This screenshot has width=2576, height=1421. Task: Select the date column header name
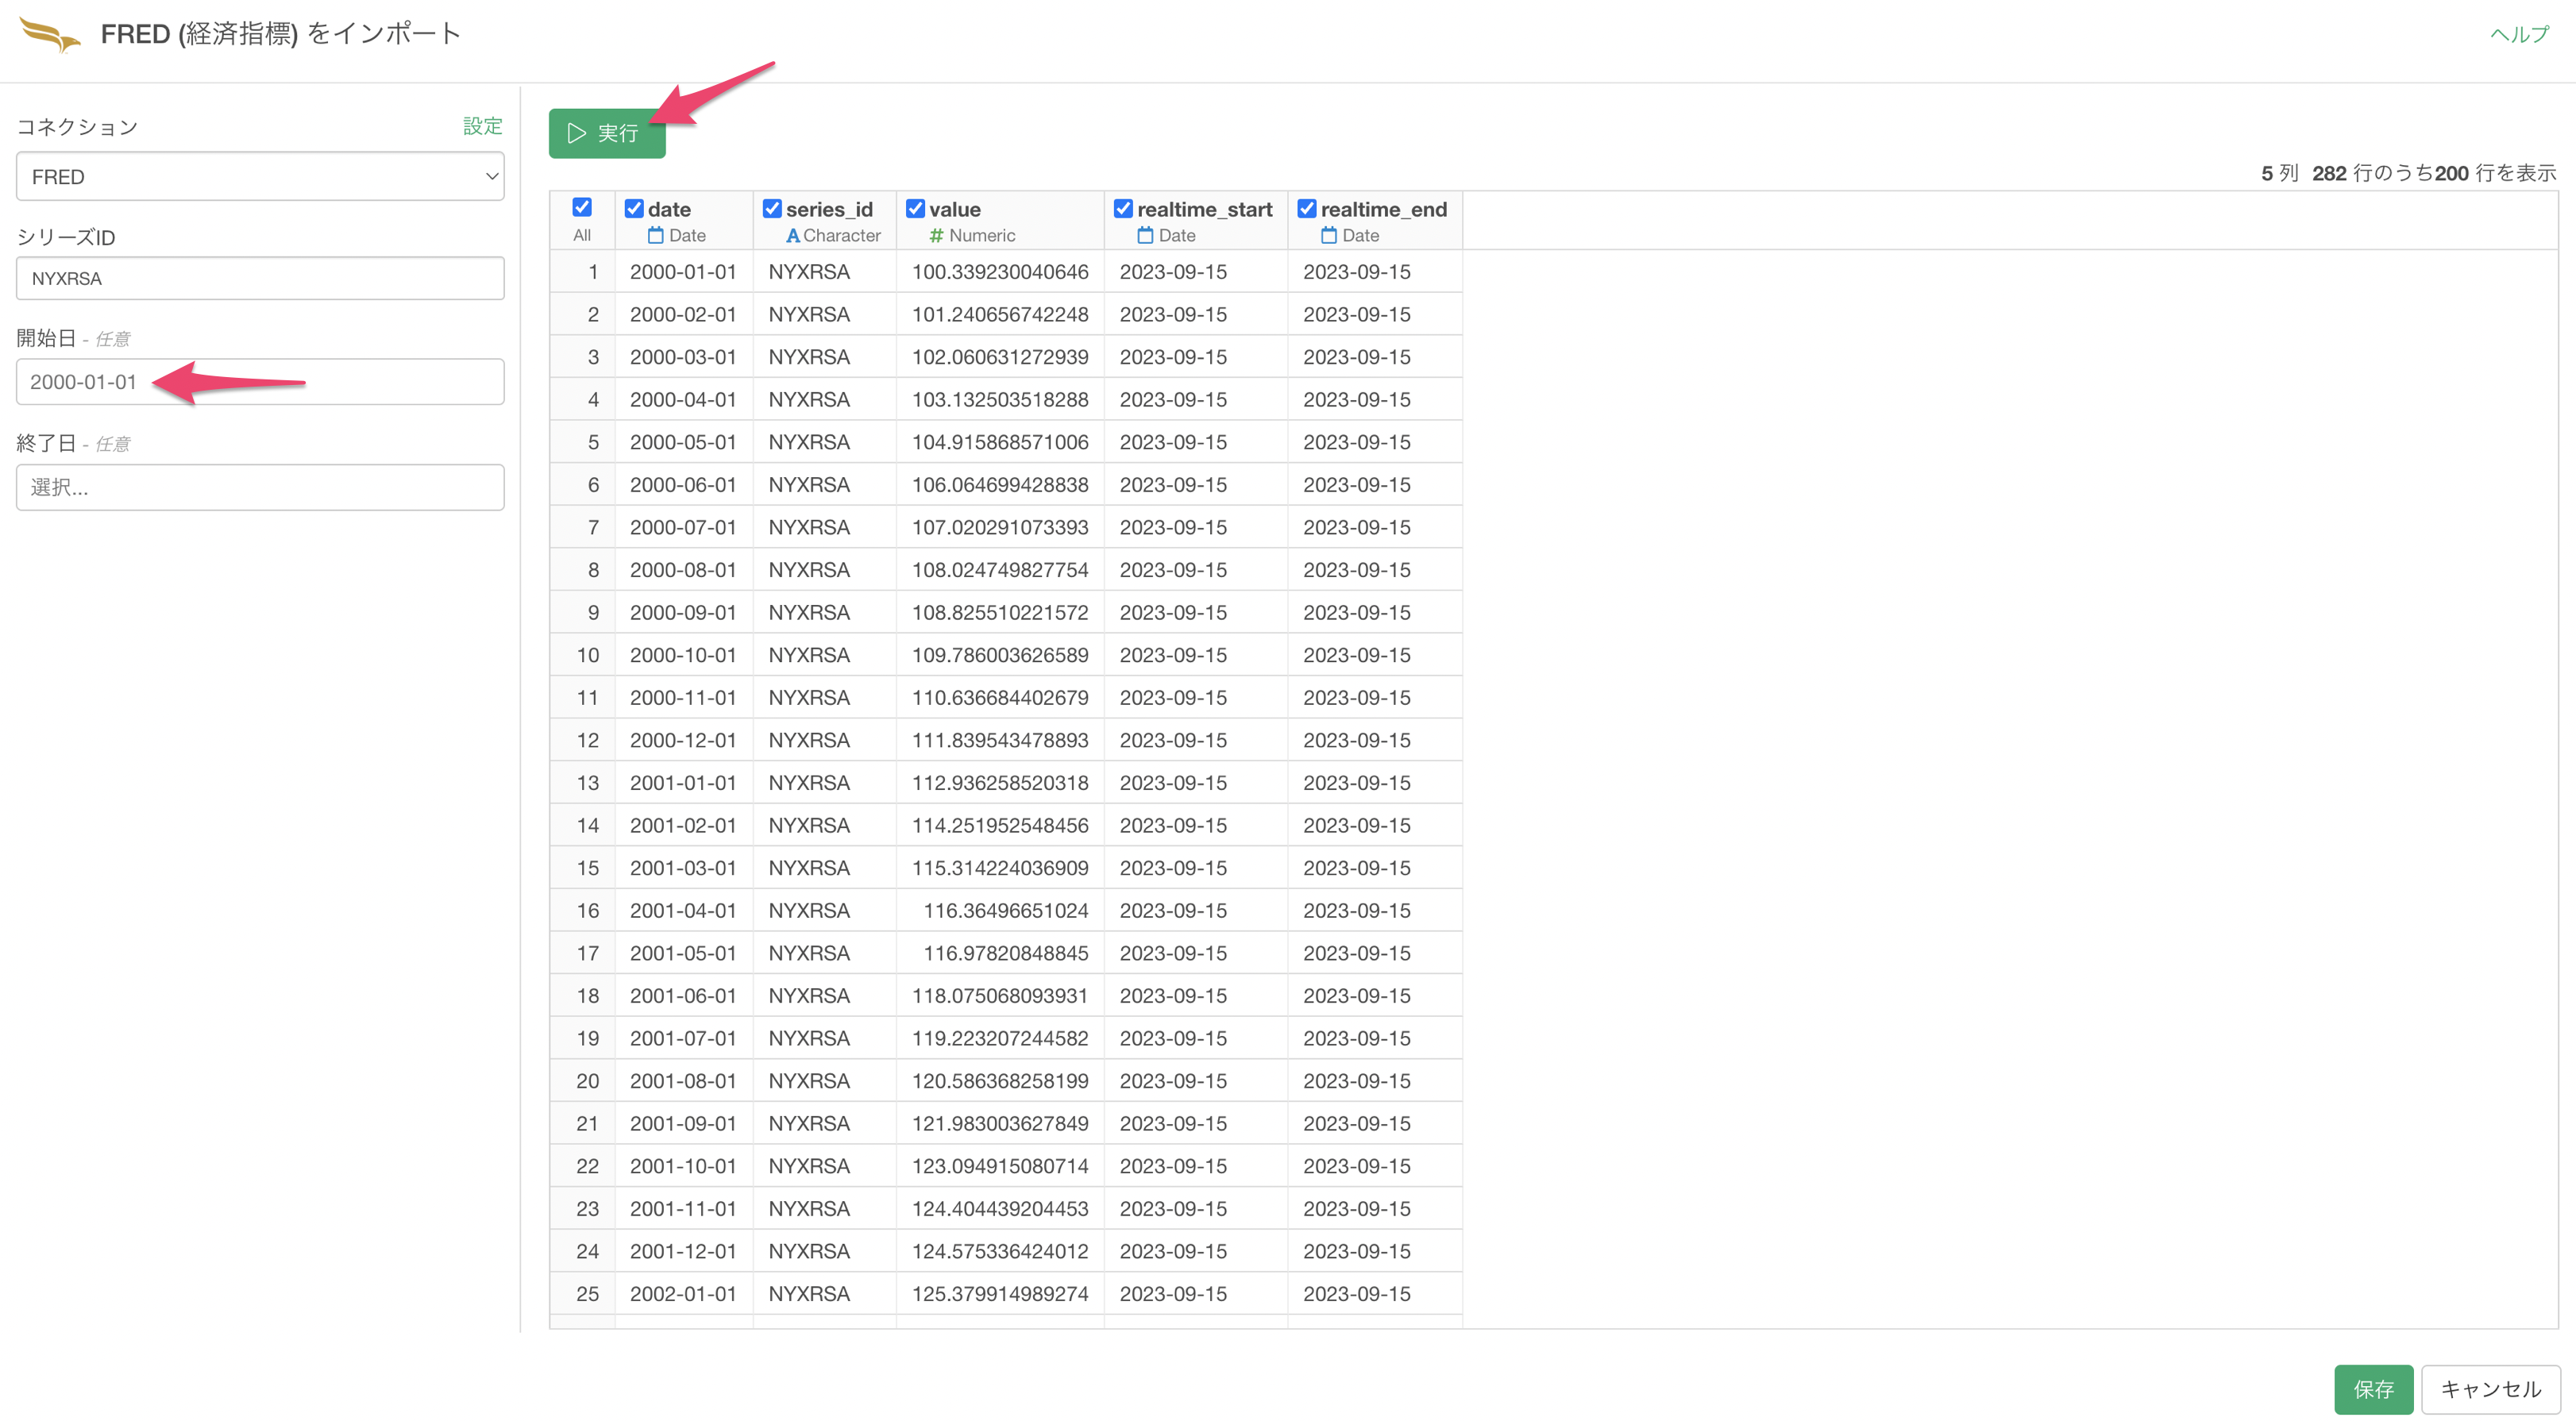coord(669,209)
